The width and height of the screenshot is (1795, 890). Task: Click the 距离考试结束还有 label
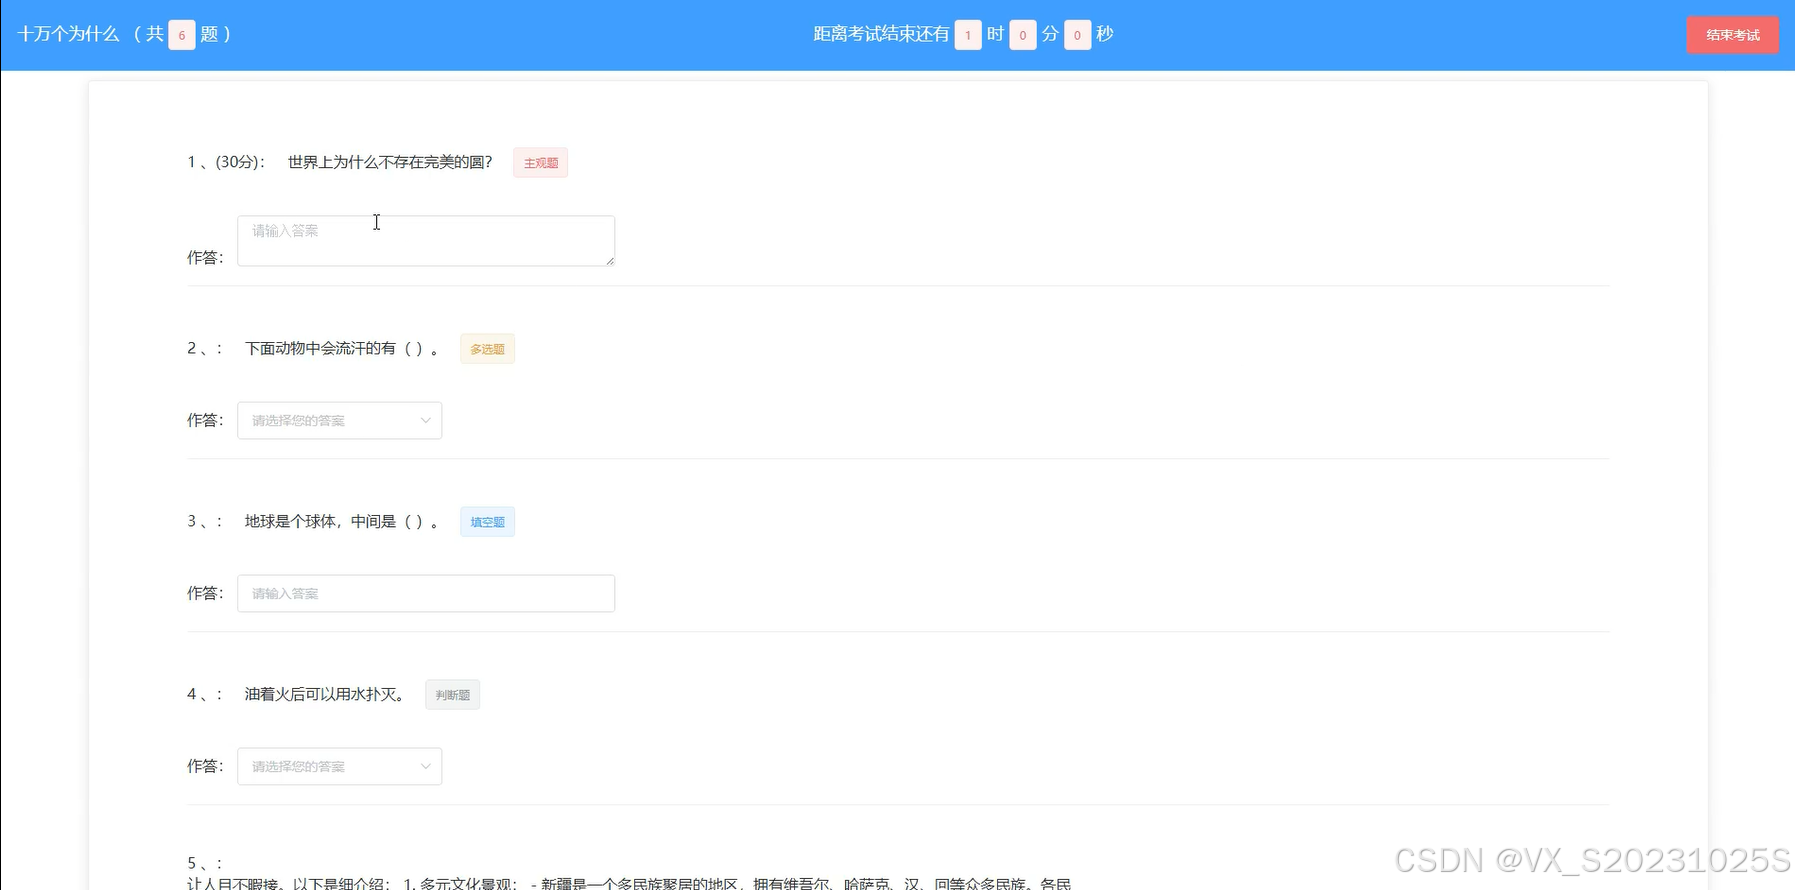tap(881, 34)
